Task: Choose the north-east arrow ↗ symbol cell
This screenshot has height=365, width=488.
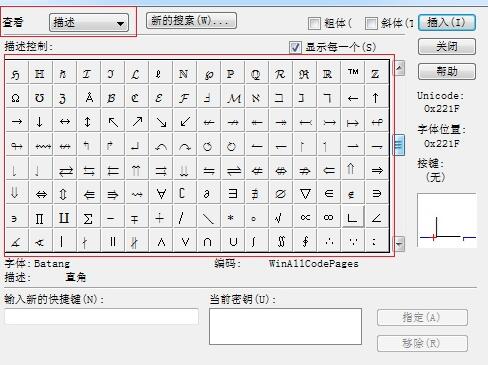Action: (x=137, y=121)
